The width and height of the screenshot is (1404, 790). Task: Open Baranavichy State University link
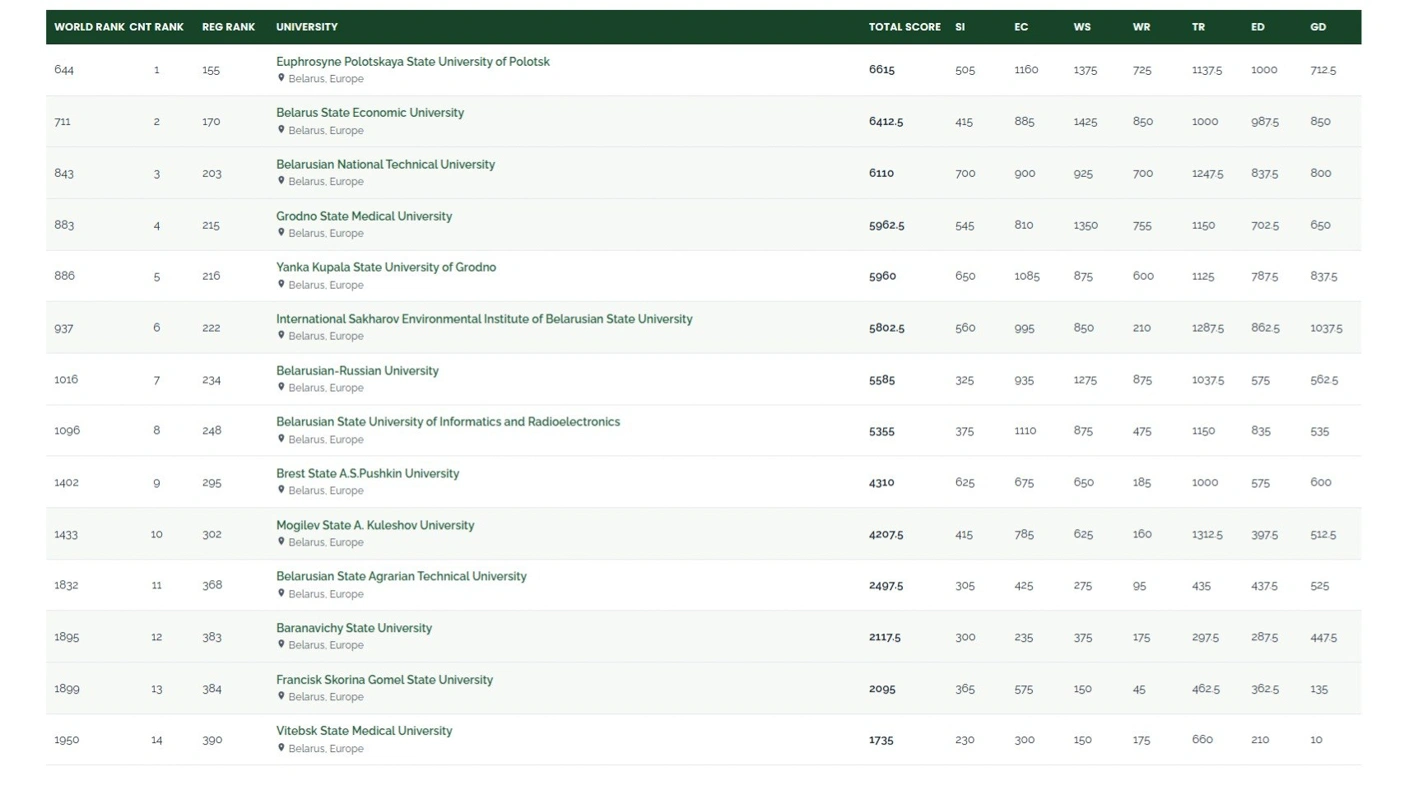[x=354, y=628]
